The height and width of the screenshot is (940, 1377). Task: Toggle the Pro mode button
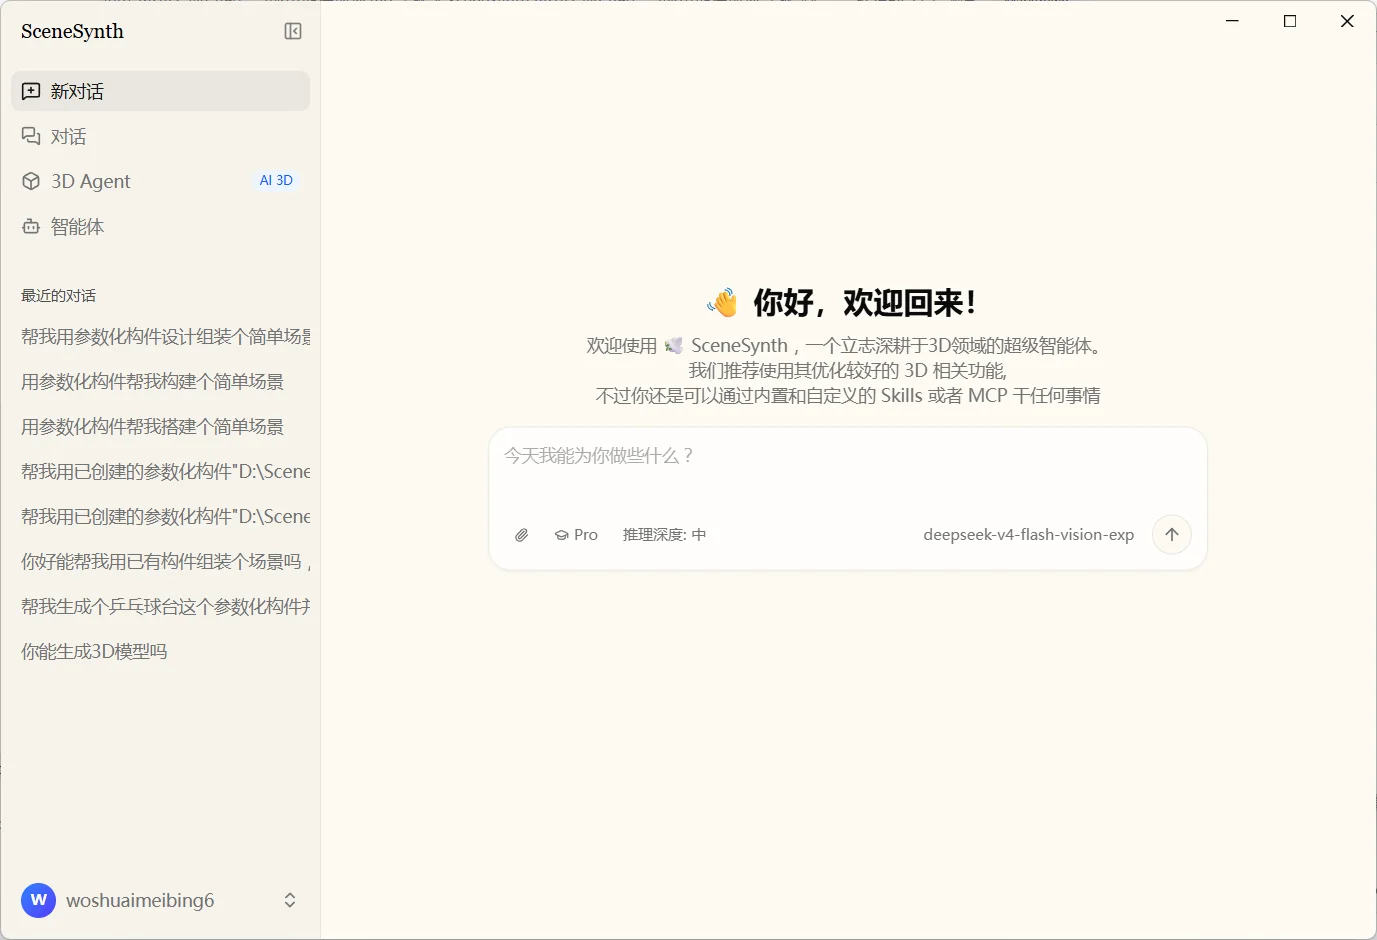pos(576,535)
